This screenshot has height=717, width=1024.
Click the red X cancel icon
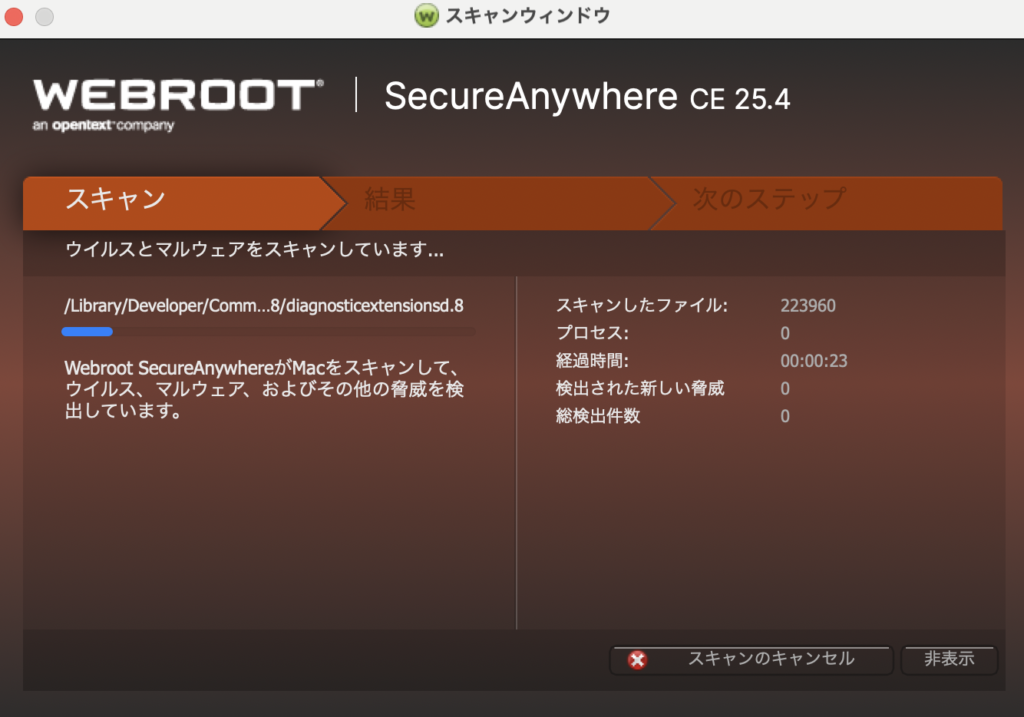(x=635, y=660)
